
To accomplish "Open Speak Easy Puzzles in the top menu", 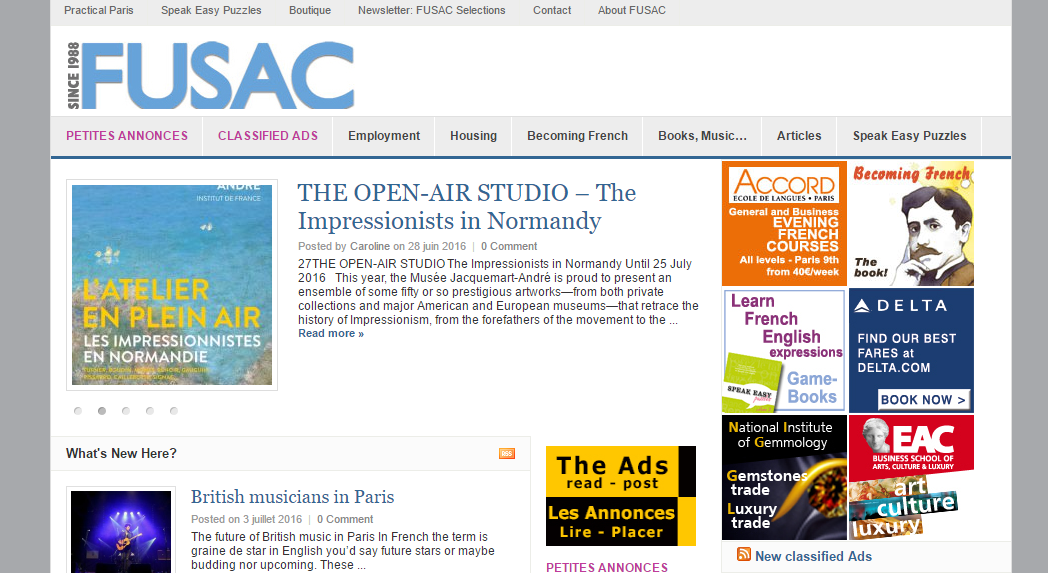I will 211,11.
